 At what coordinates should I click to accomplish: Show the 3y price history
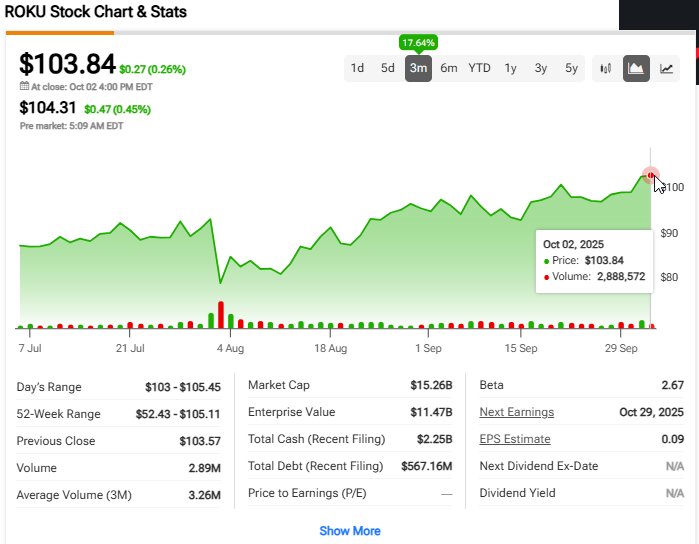tap(541, 69)
